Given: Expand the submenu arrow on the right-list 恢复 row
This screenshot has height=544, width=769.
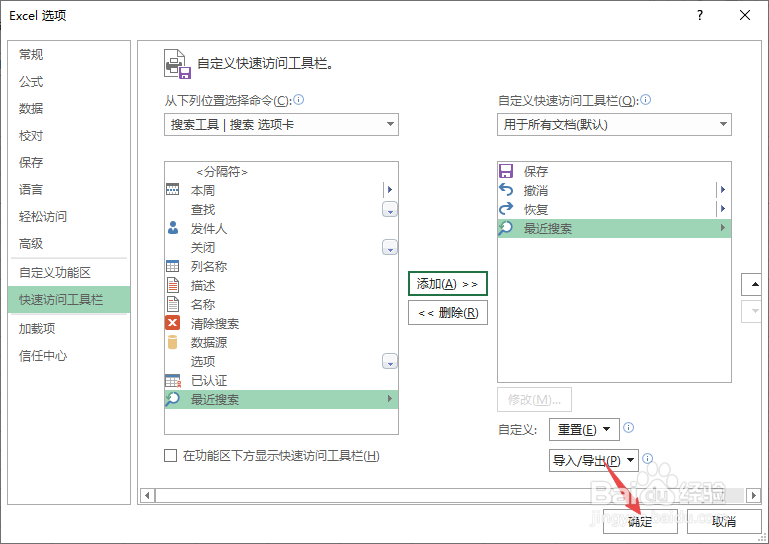Looking at the screenshot, I should pos(722,208).
